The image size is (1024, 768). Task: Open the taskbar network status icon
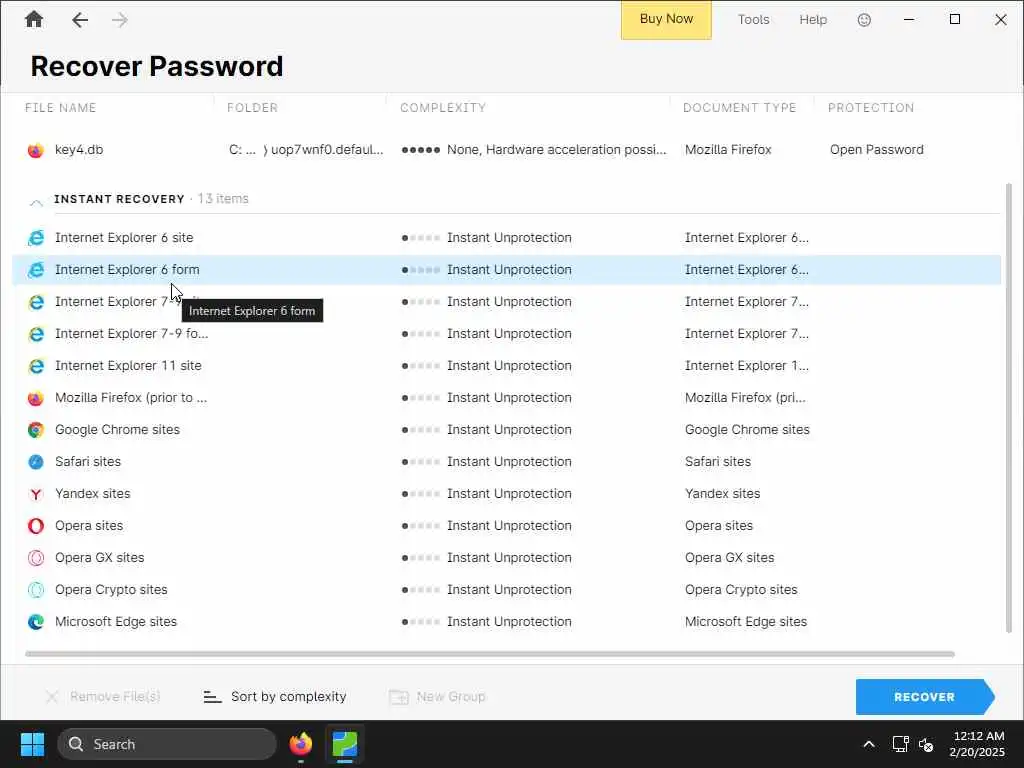[901, 744]
